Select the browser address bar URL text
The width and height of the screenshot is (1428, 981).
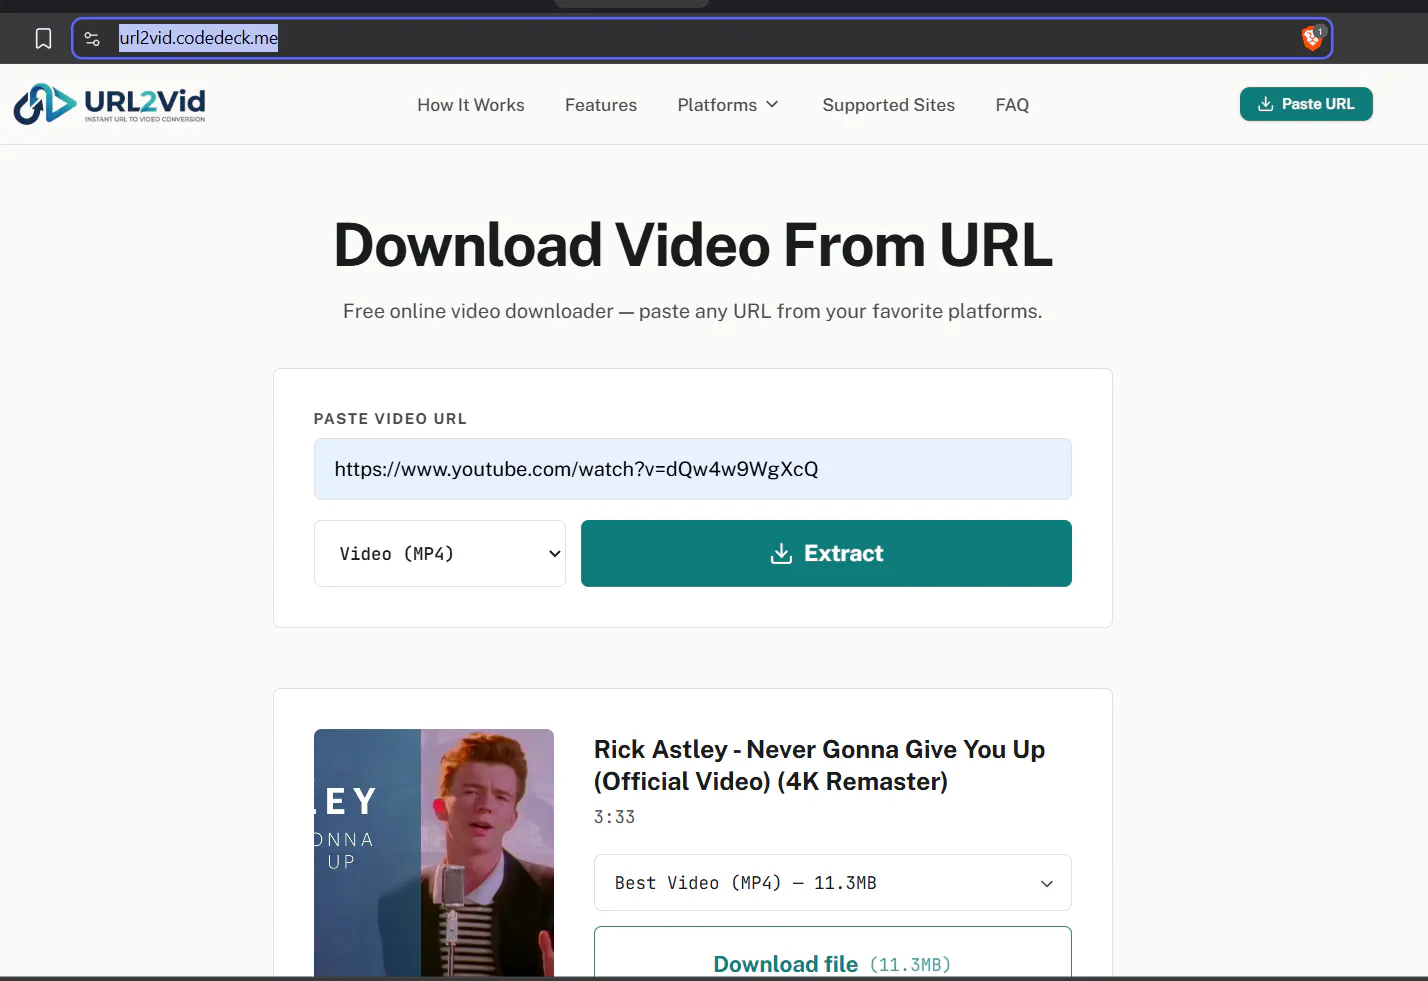[198, 38]
